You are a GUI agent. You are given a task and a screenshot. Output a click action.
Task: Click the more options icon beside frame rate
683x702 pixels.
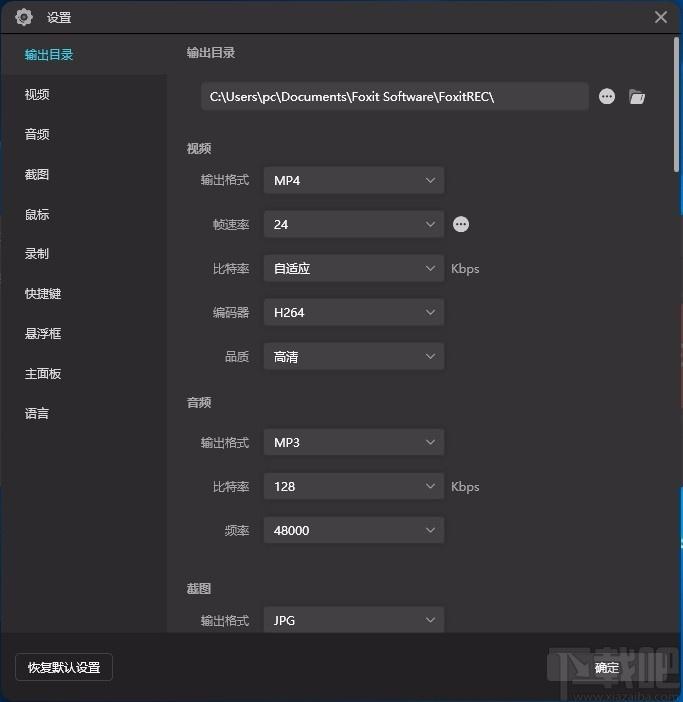tap(461, 224)
